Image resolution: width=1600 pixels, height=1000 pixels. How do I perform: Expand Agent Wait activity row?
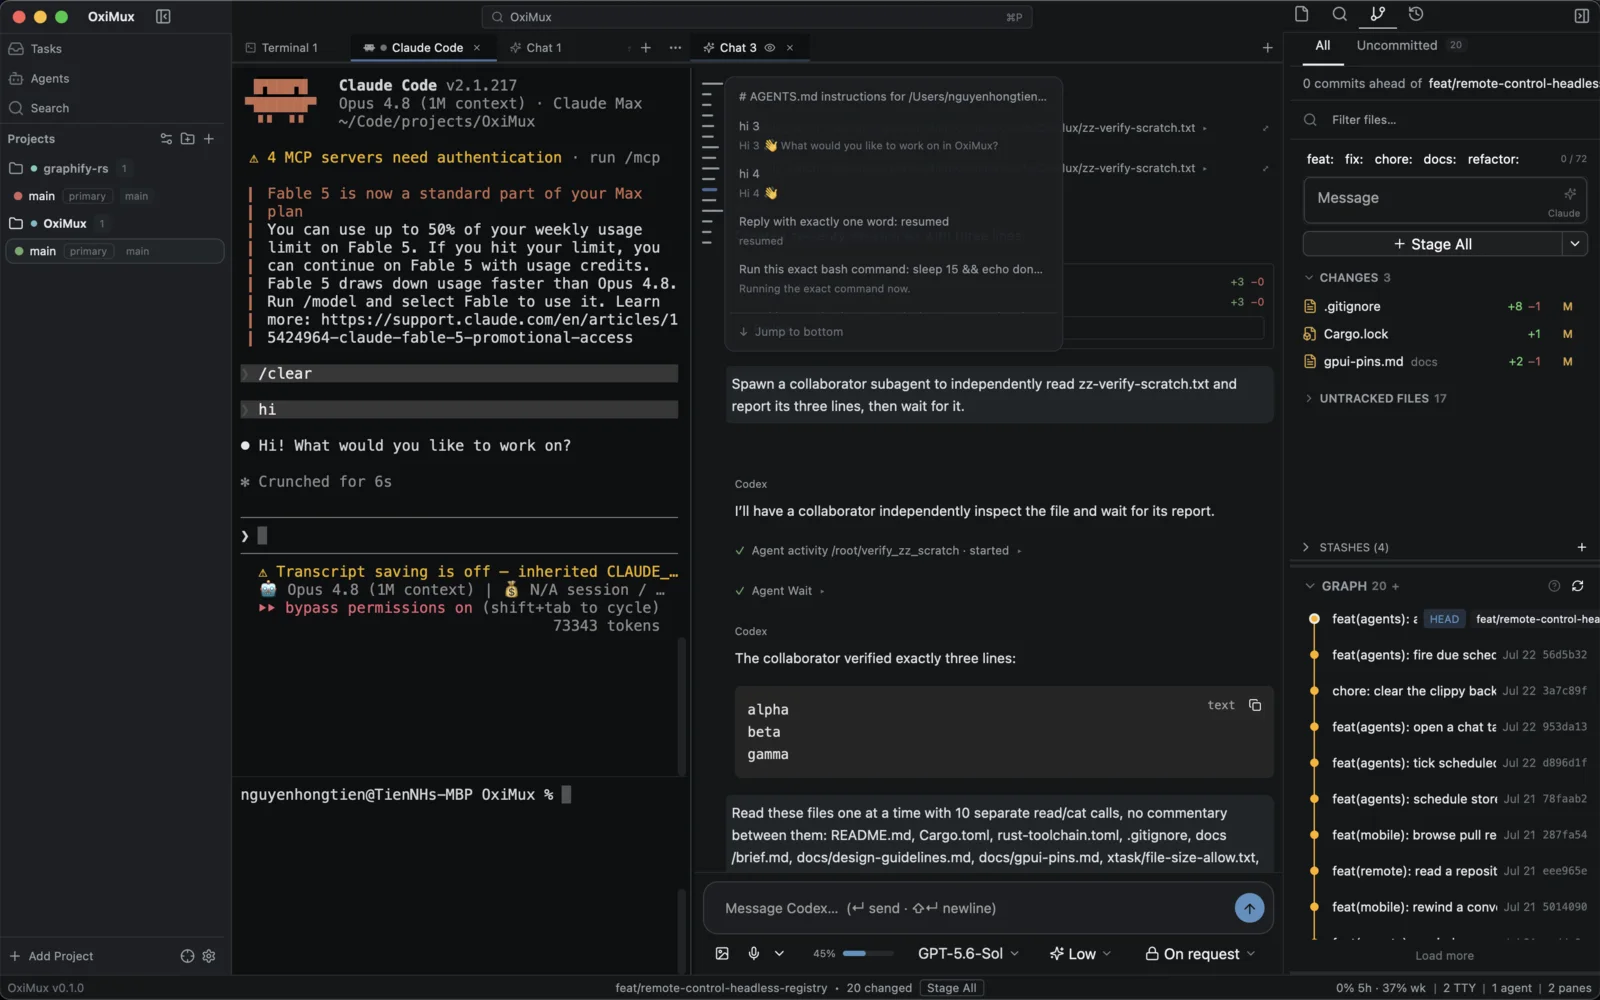780,591
